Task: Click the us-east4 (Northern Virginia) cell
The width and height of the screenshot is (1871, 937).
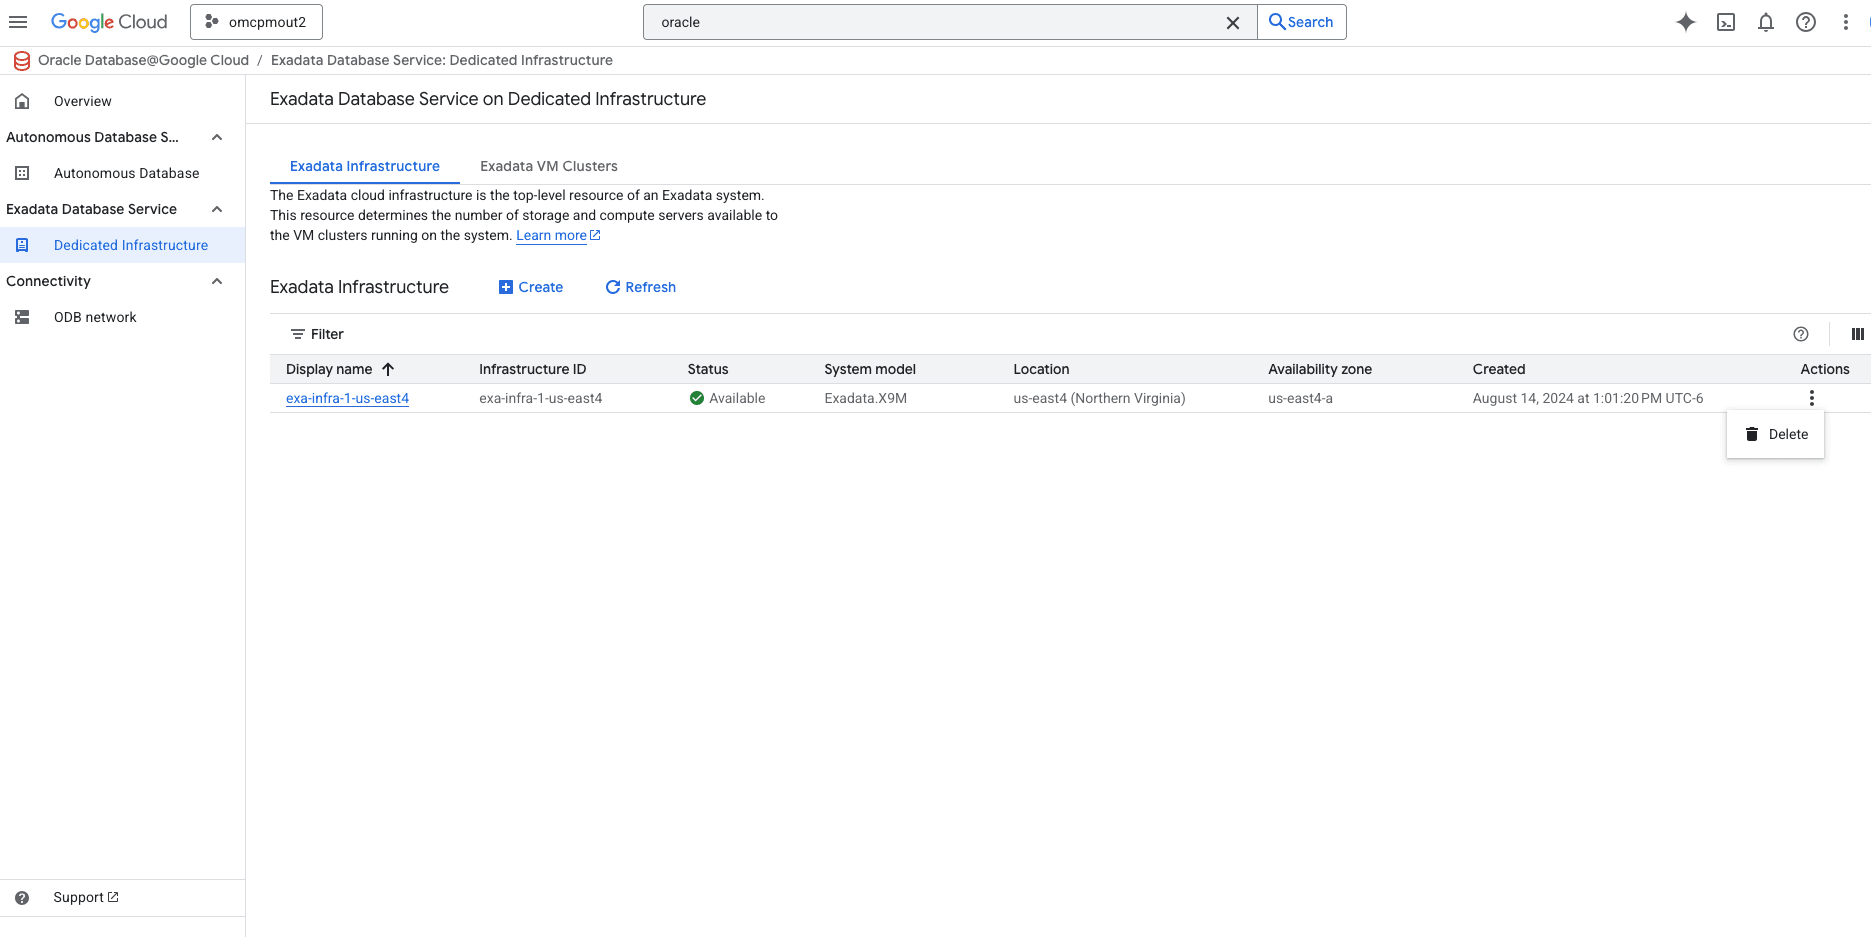Action: tap(1099, 398)
